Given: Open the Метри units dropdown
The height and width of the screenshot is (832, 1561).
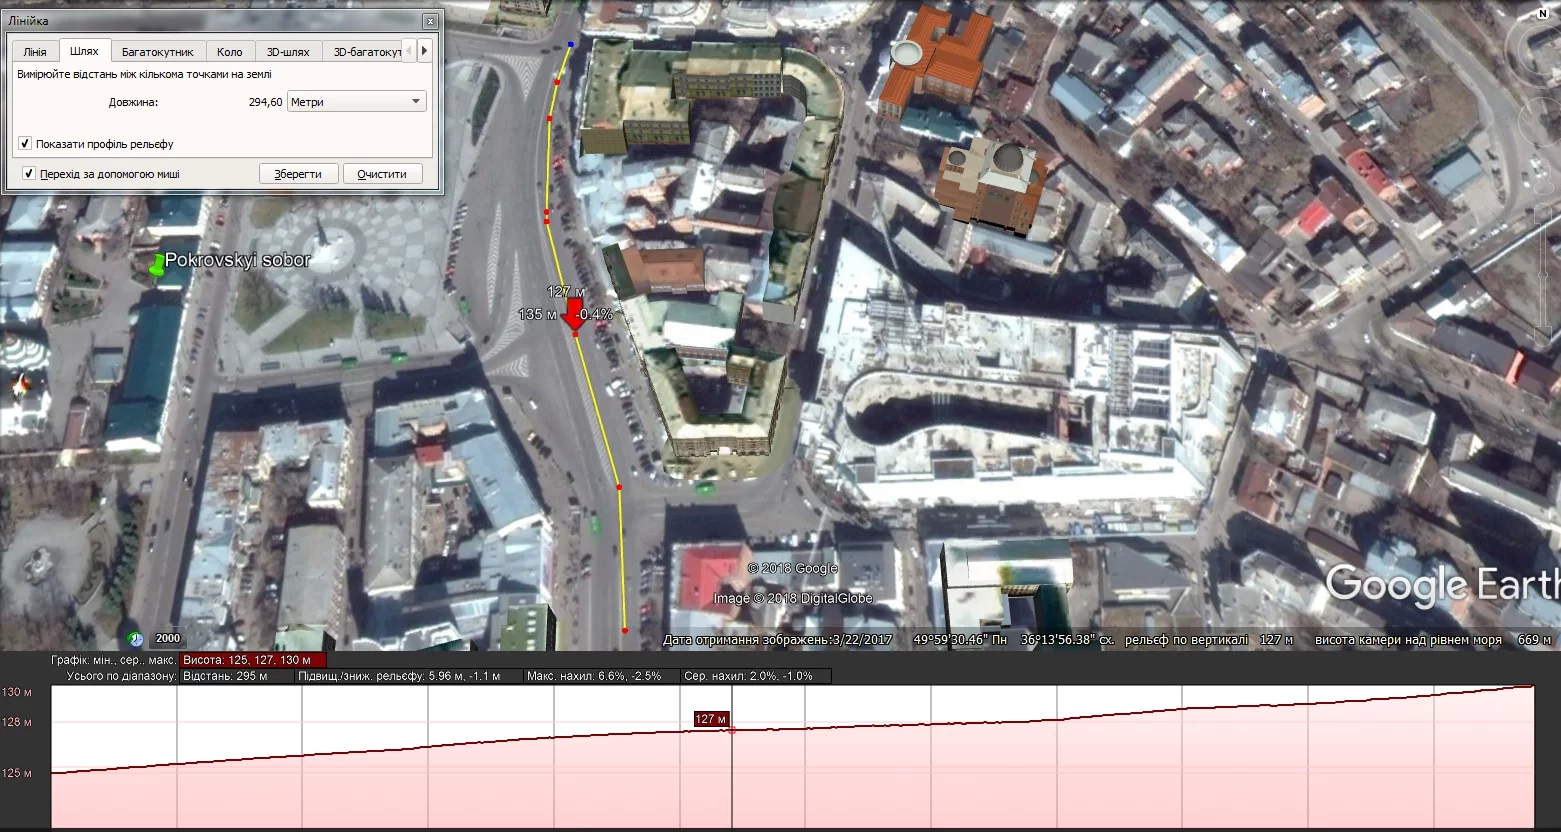Looking at the screenshot, I should (x=356, y=102).
